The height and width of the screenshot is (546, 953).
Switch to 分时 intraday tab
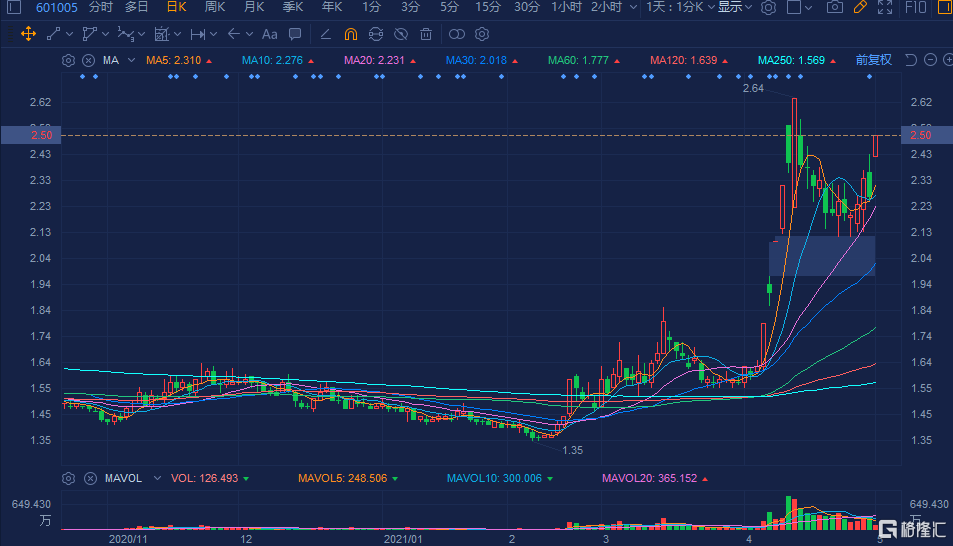coord(100,7)
